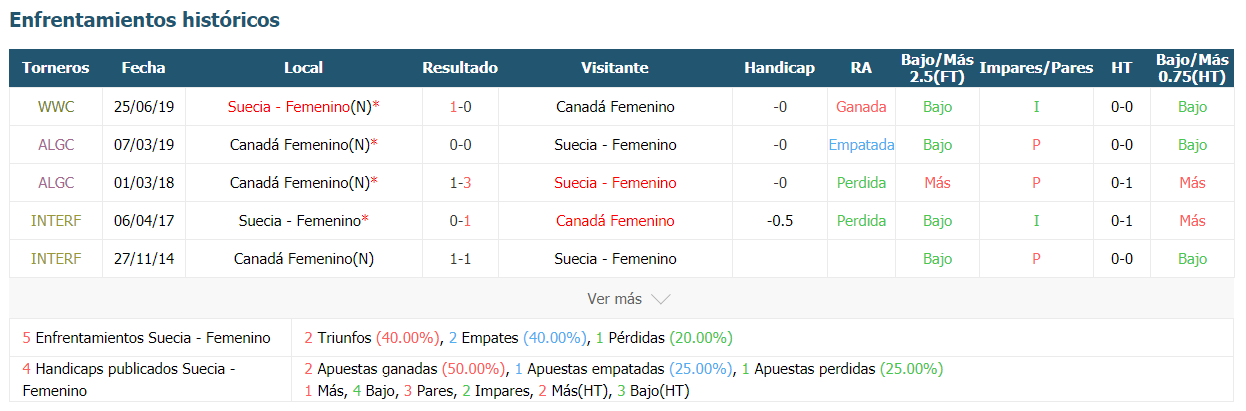Select the Canadá Femenino visitor on 25/06/19
The height and width of the screenshot is (411, 1246).
coord(615,107)
